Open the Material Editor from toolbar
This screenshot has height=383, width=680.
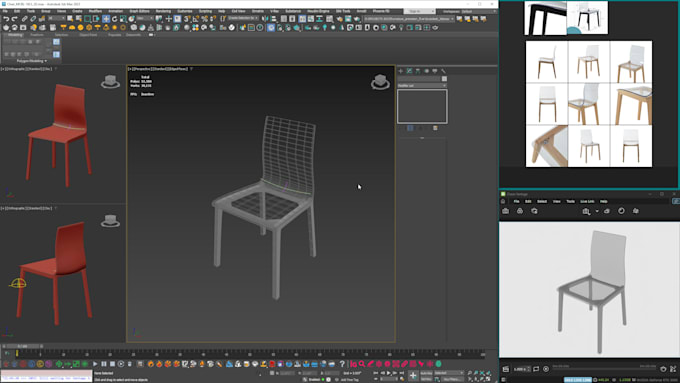click(x=330, y=19)
